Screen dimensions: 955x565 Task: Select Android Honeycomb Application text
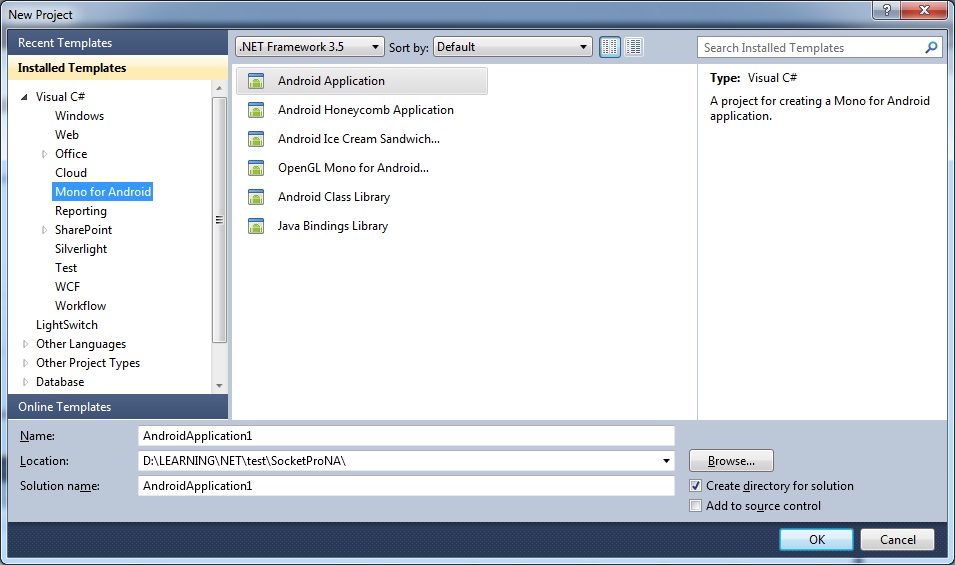(365, 110)
